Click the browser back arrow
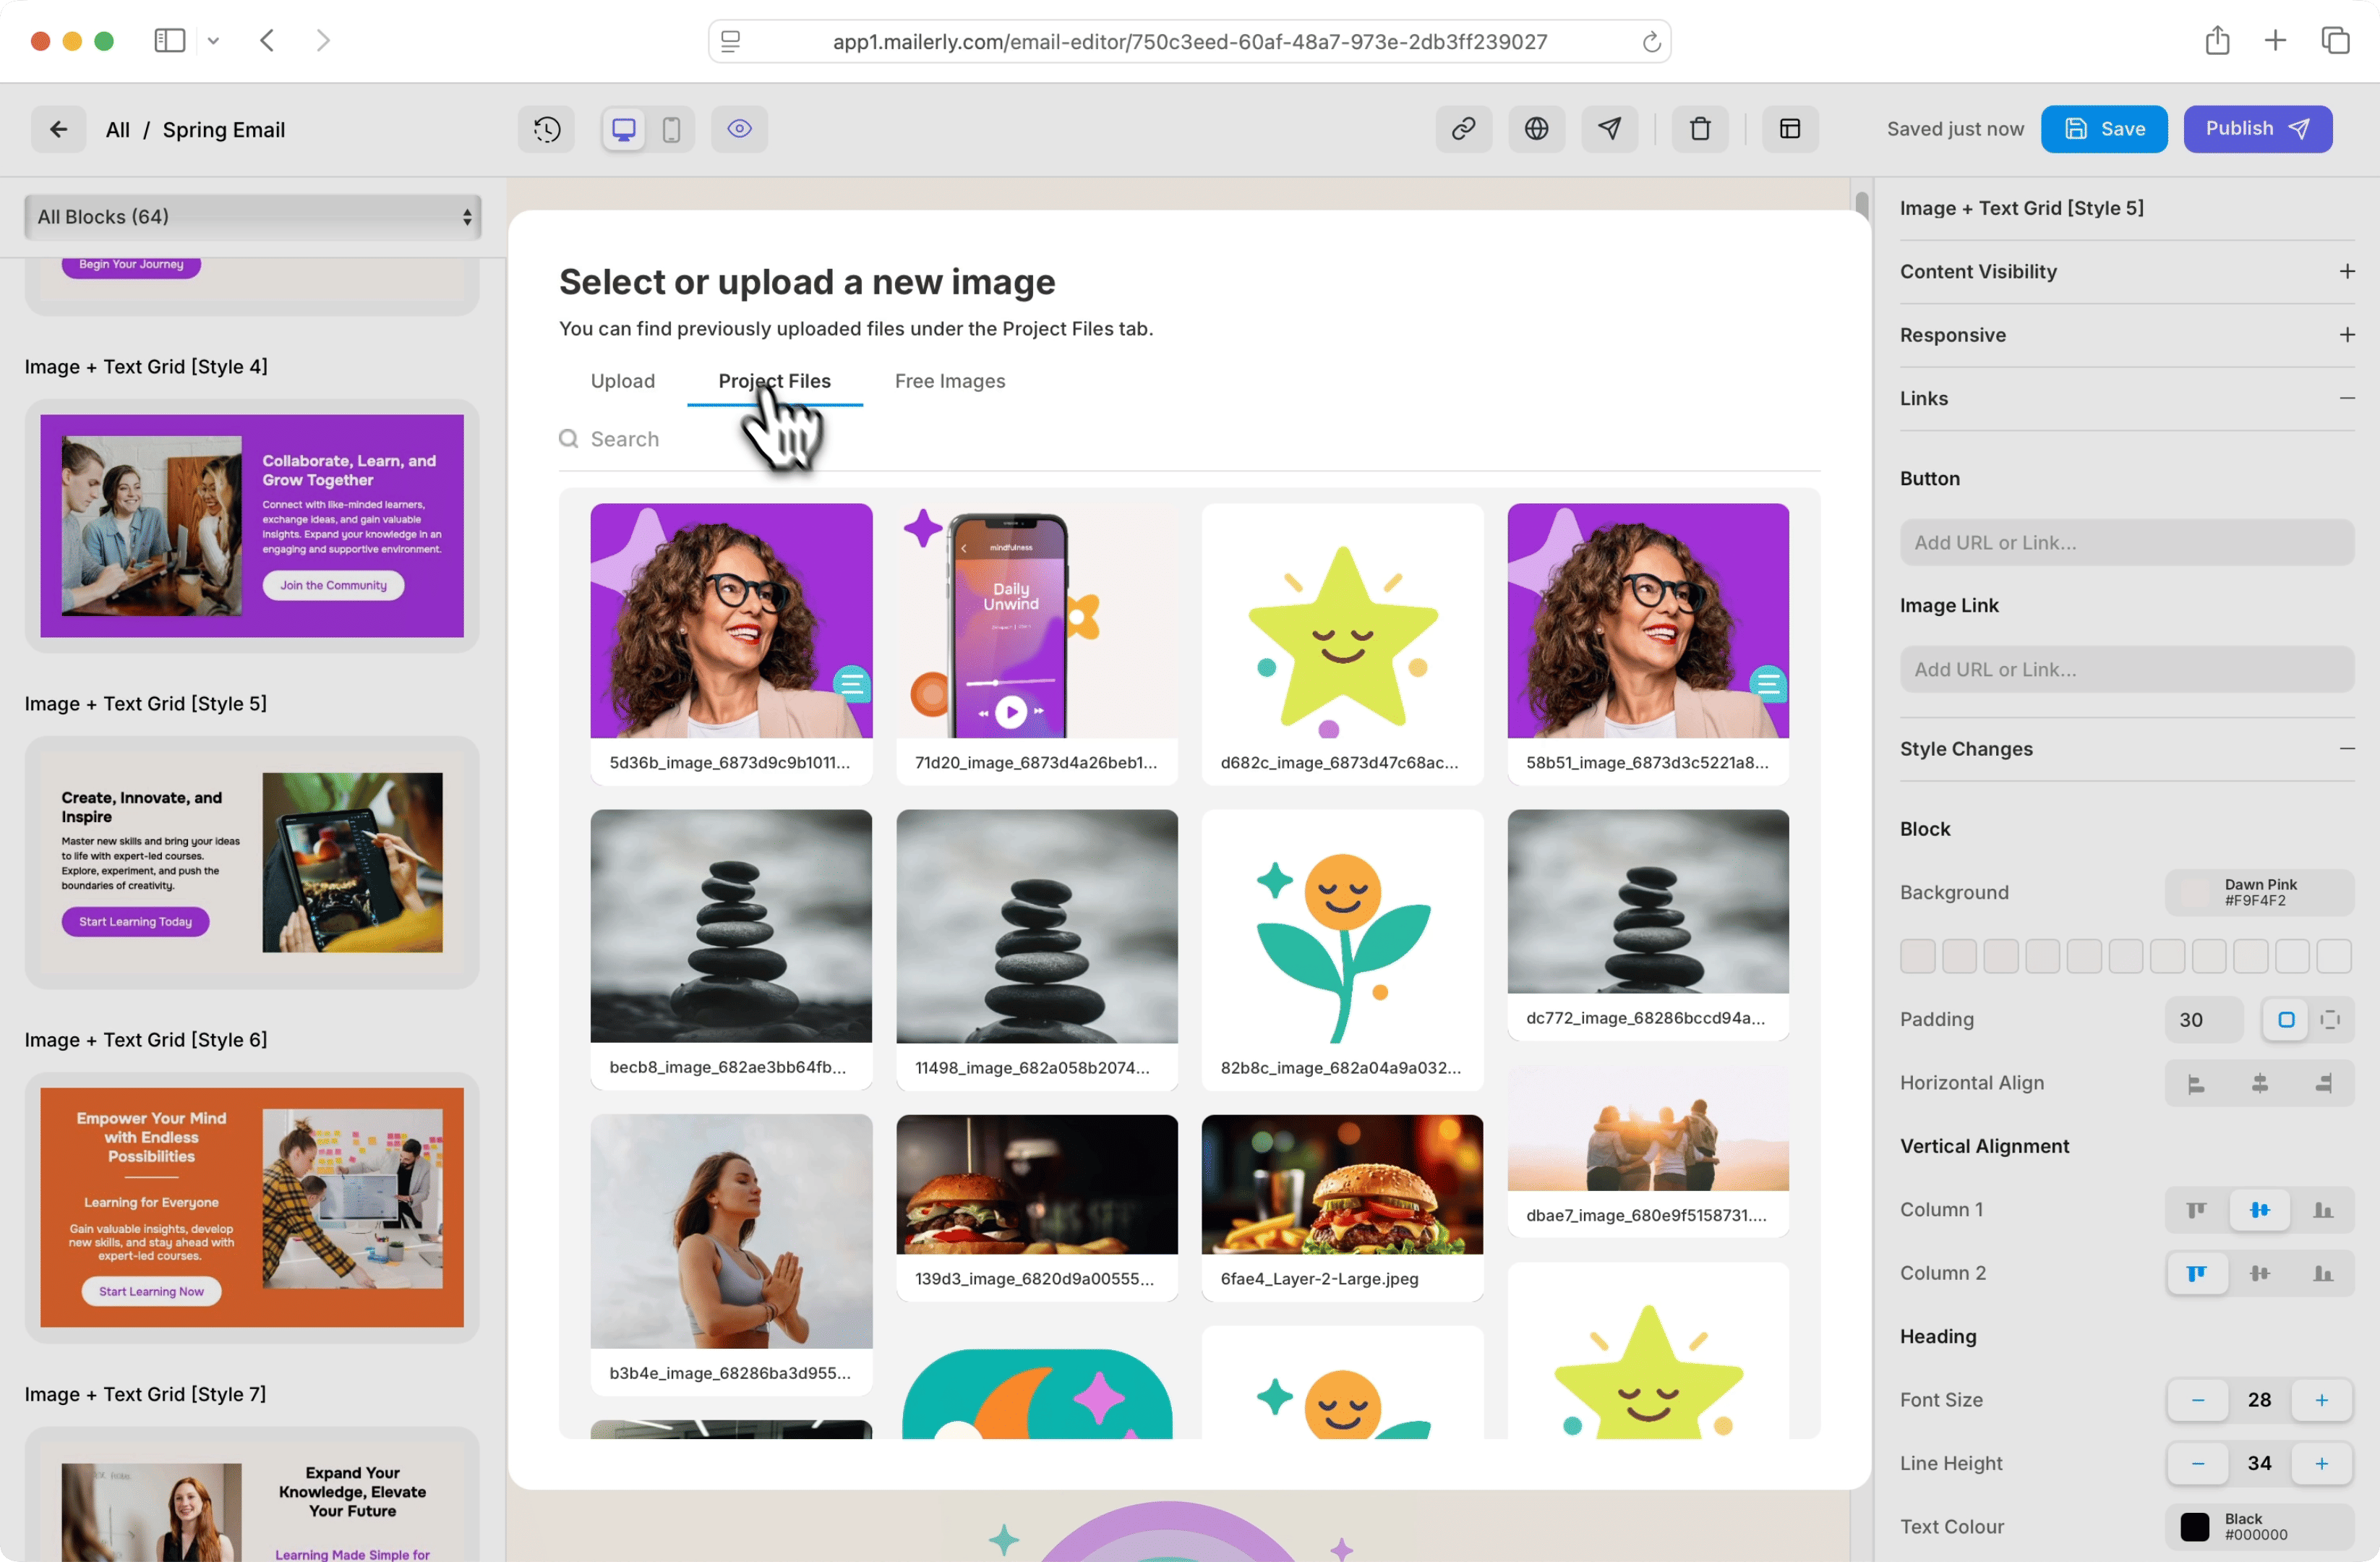This screenshot has width=2380, height=1562. pyautogui.click(x=267, y=41)
